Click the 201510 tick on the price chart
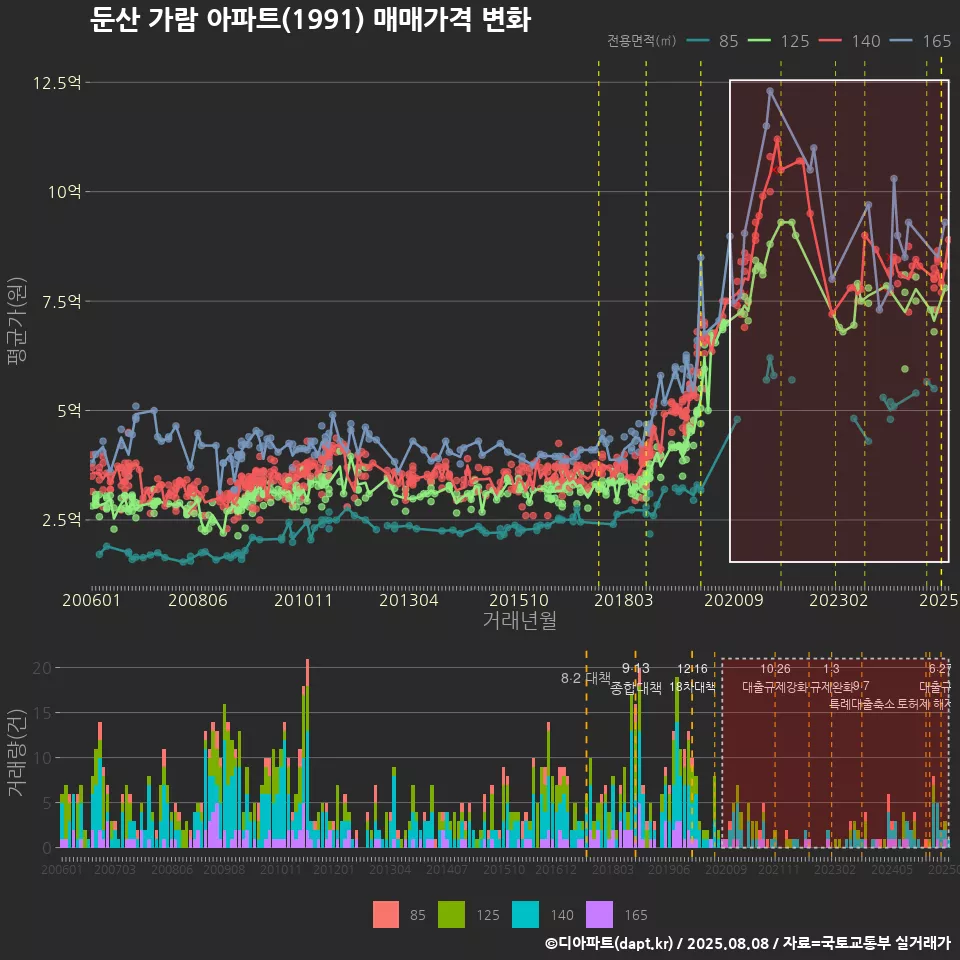This screenshot has width=960, height=960. coord(519,600)
